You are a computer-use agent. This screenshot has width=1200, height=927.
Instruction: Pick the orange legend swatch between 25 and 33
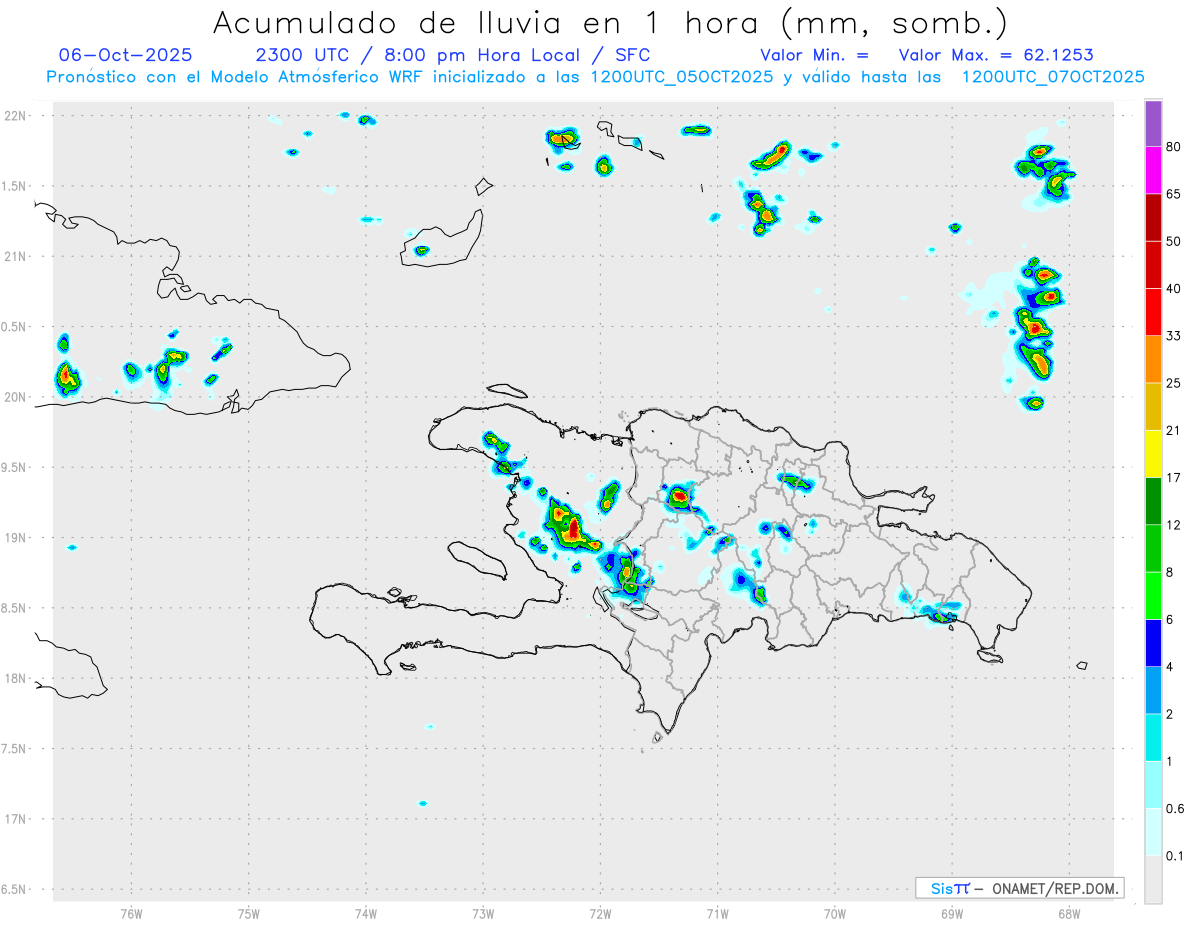1153,359
